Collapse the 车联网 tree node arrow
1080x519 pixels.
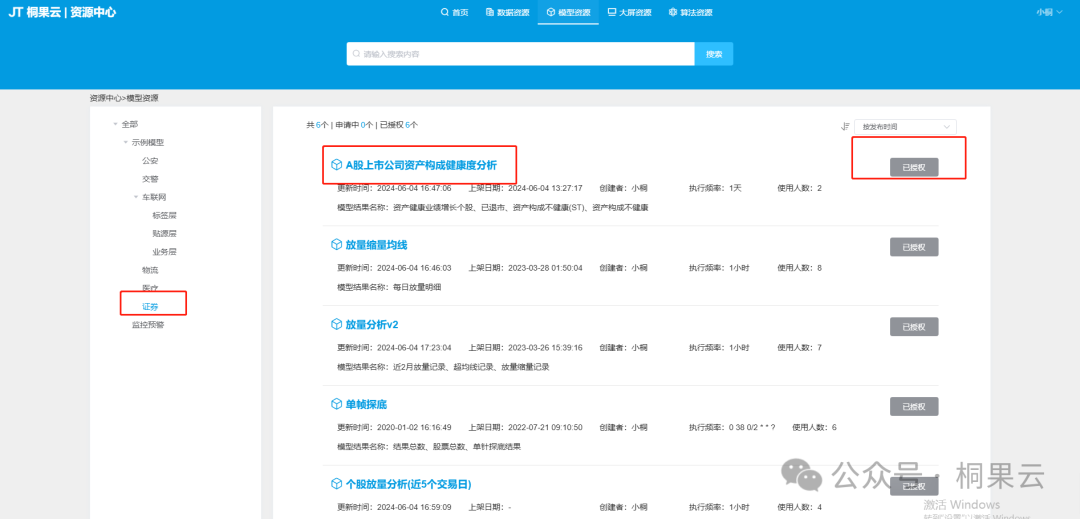point(135,197)
